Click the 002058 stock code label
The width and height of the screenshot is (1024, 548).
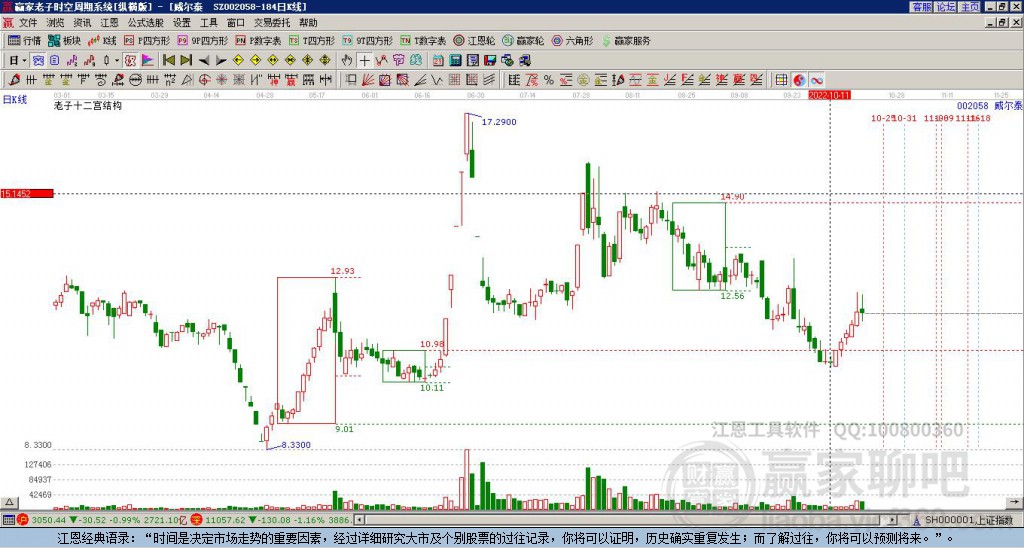(x=972, y=106)
